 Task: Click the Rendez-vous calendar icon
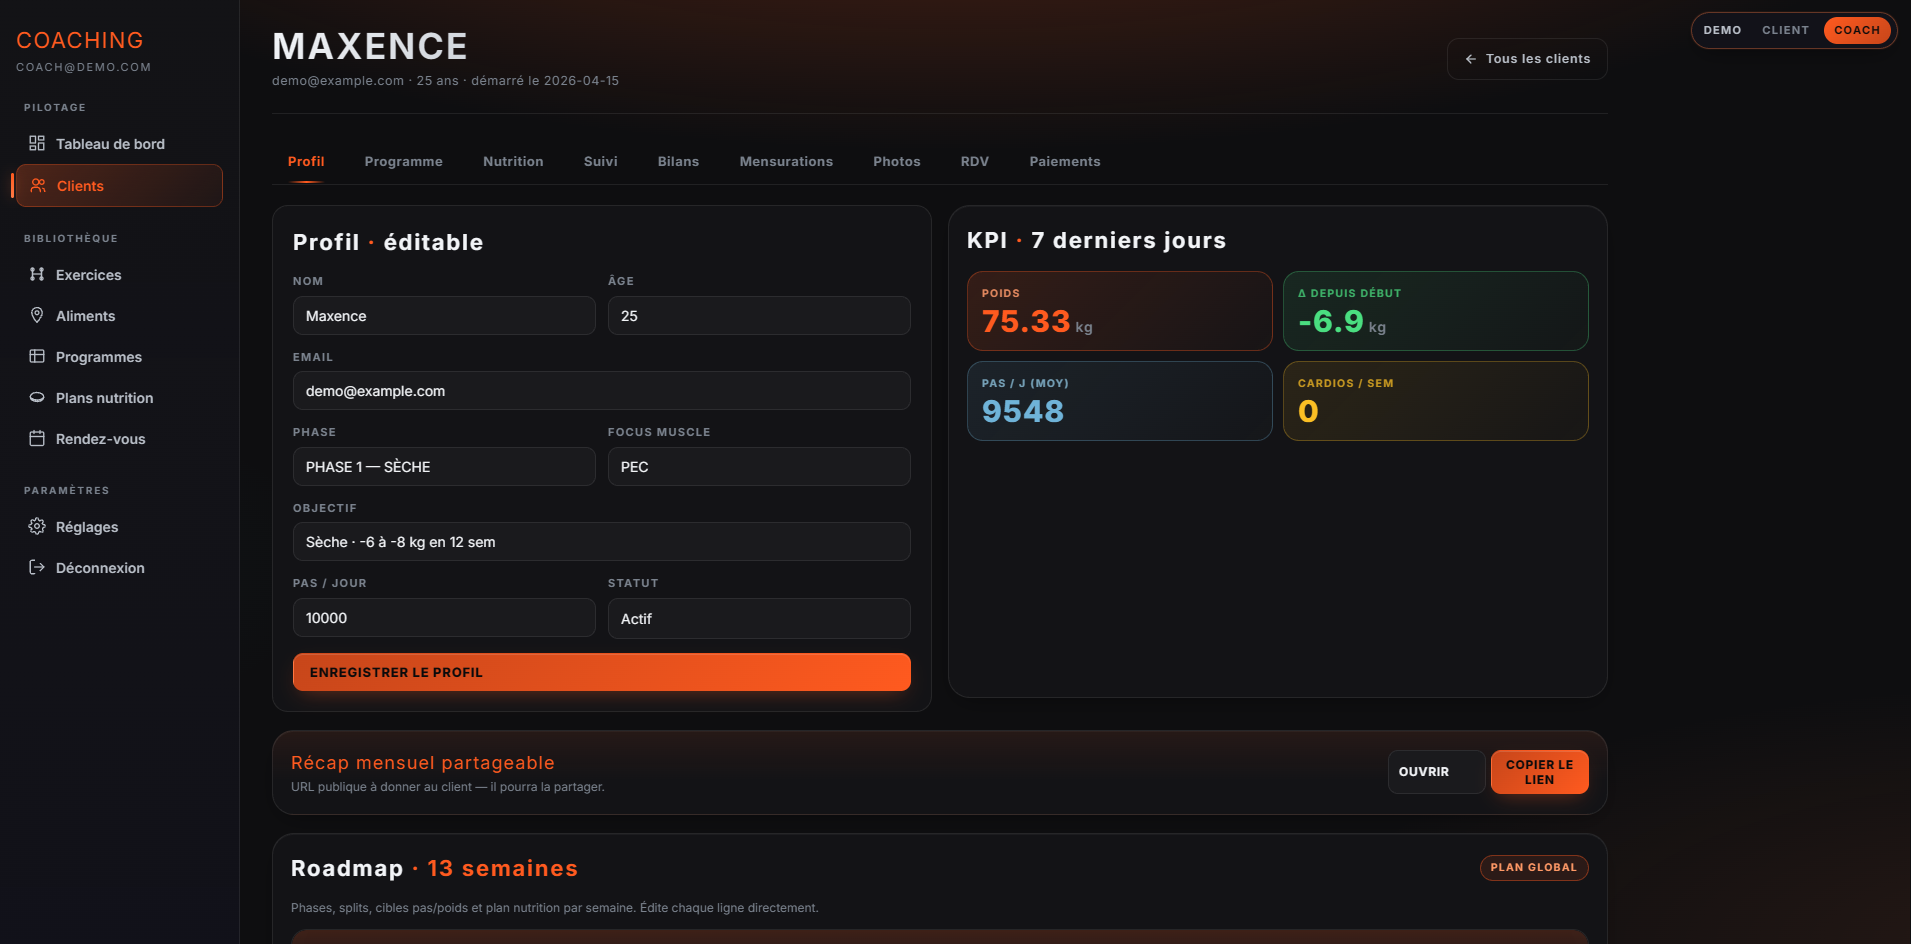37,438
